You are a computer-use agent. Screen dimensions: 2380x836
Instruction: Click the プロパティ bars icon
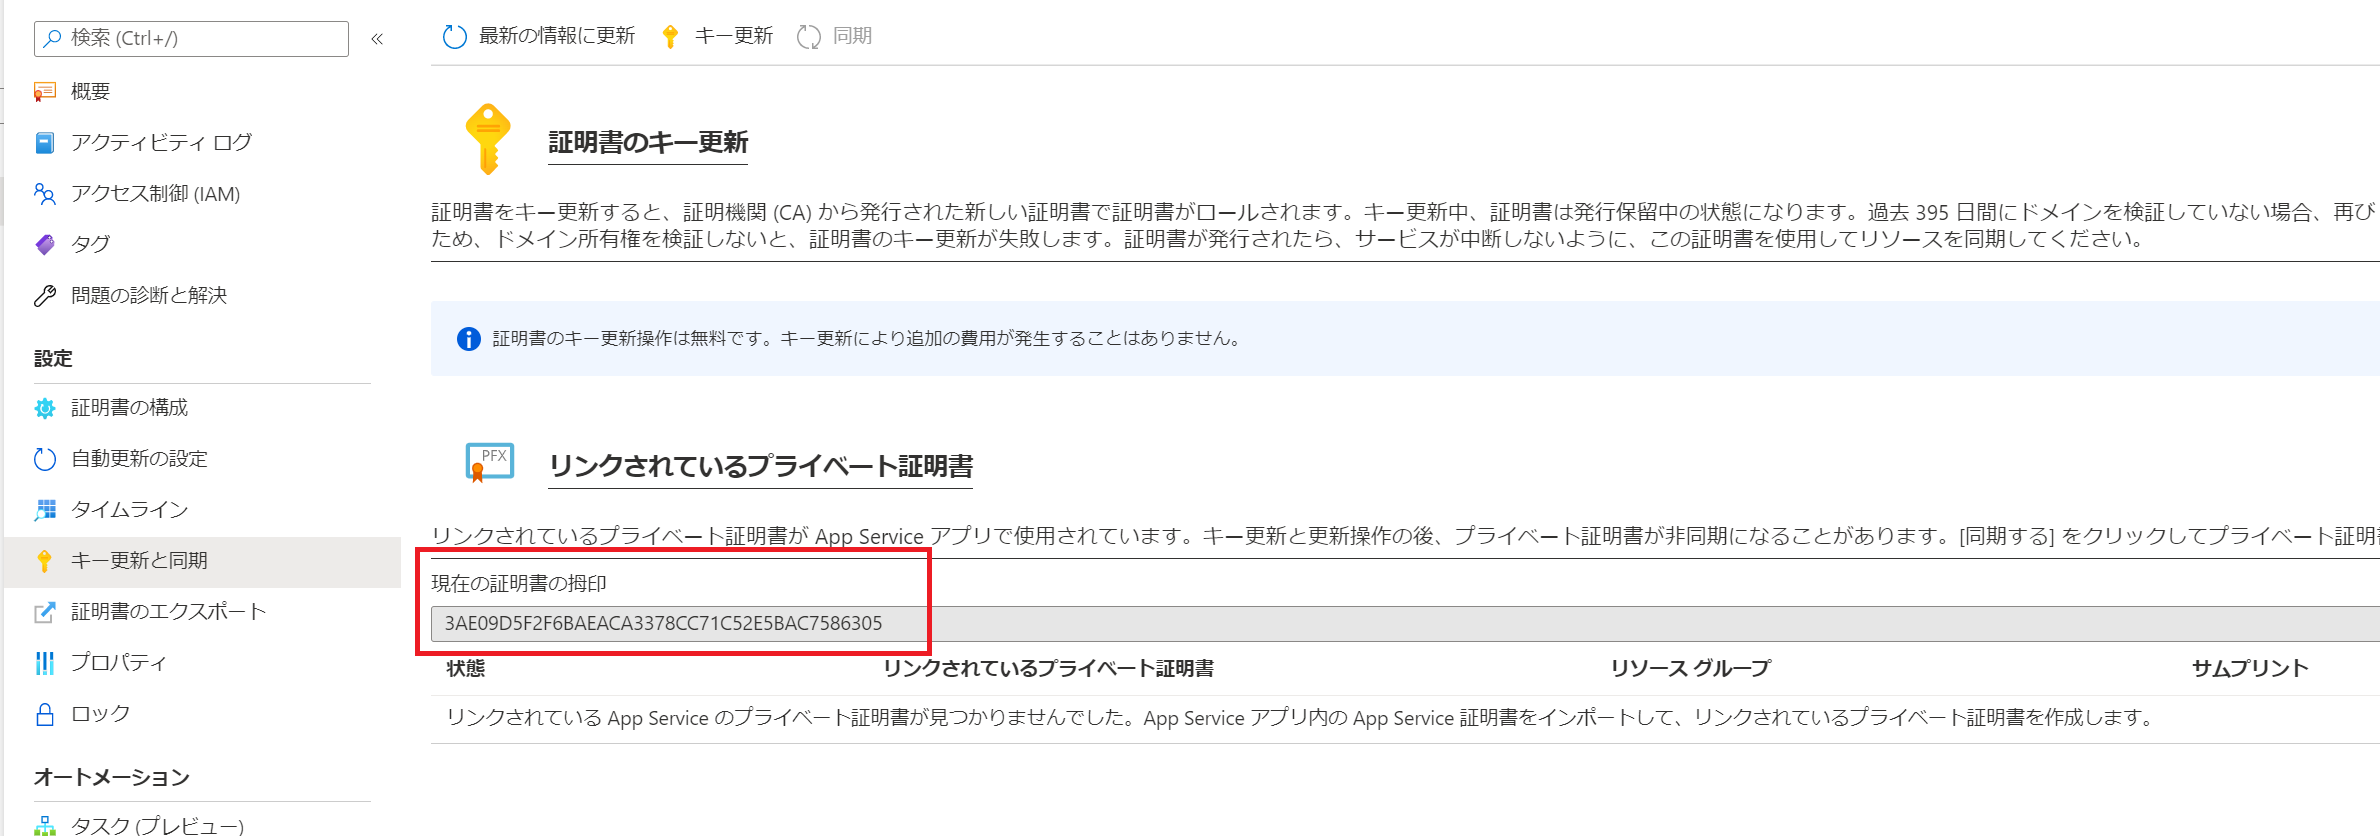pyautogui.click(x=45, y=663)
